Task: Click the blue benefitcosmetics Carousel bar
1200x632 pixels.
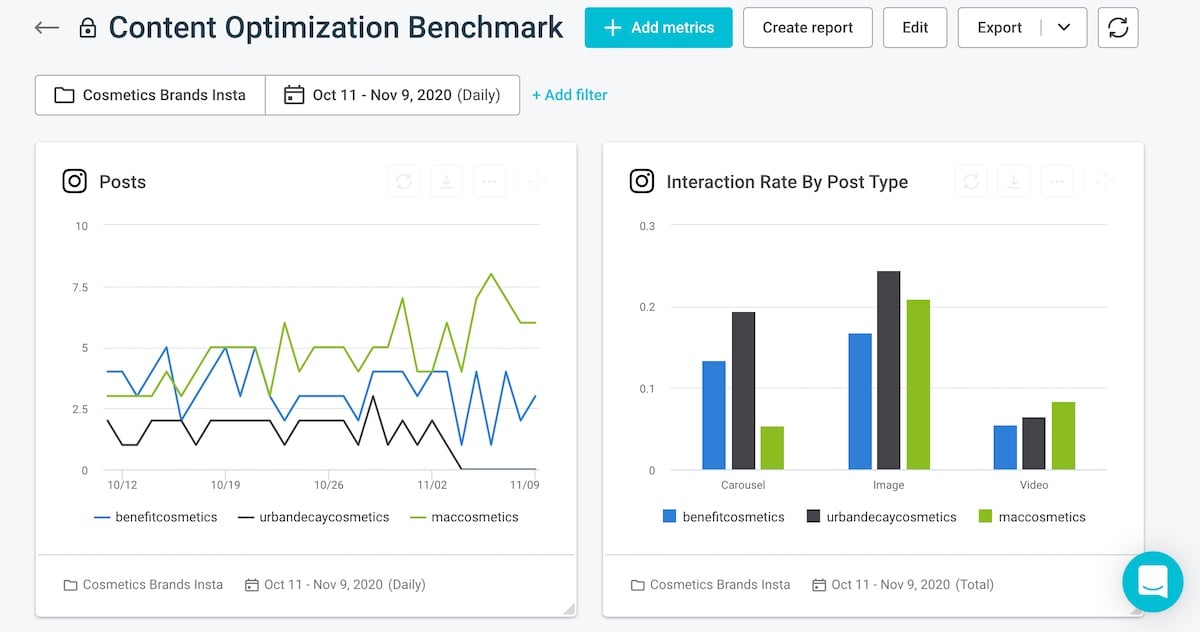Action: click(714, 415)
